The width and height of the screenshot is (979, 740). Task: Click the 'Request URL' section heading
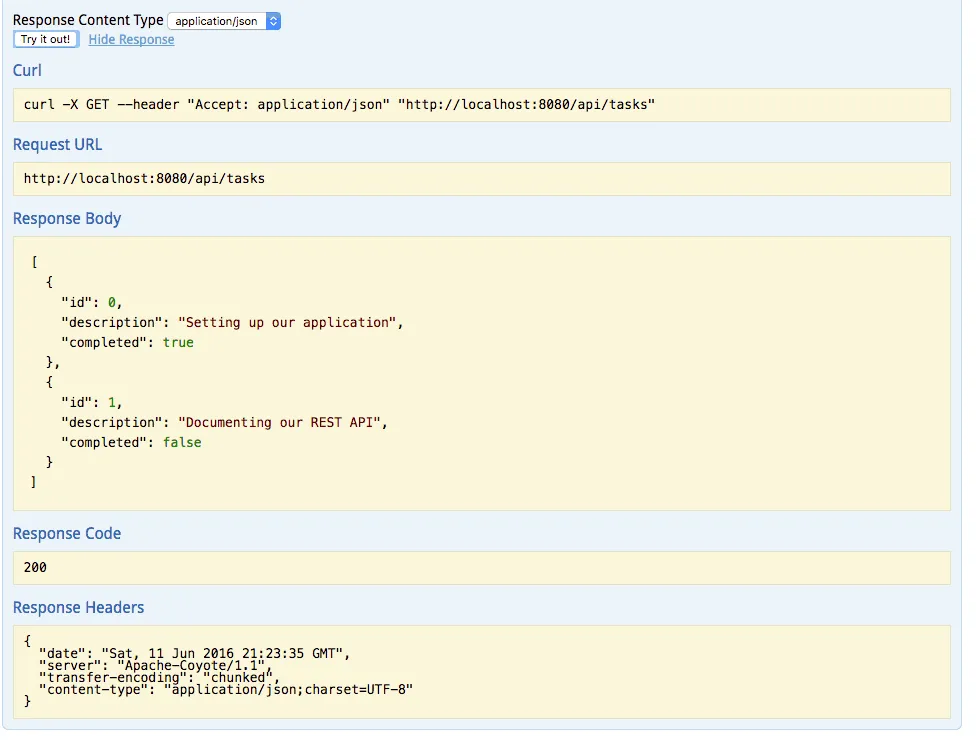pos(57,145)
